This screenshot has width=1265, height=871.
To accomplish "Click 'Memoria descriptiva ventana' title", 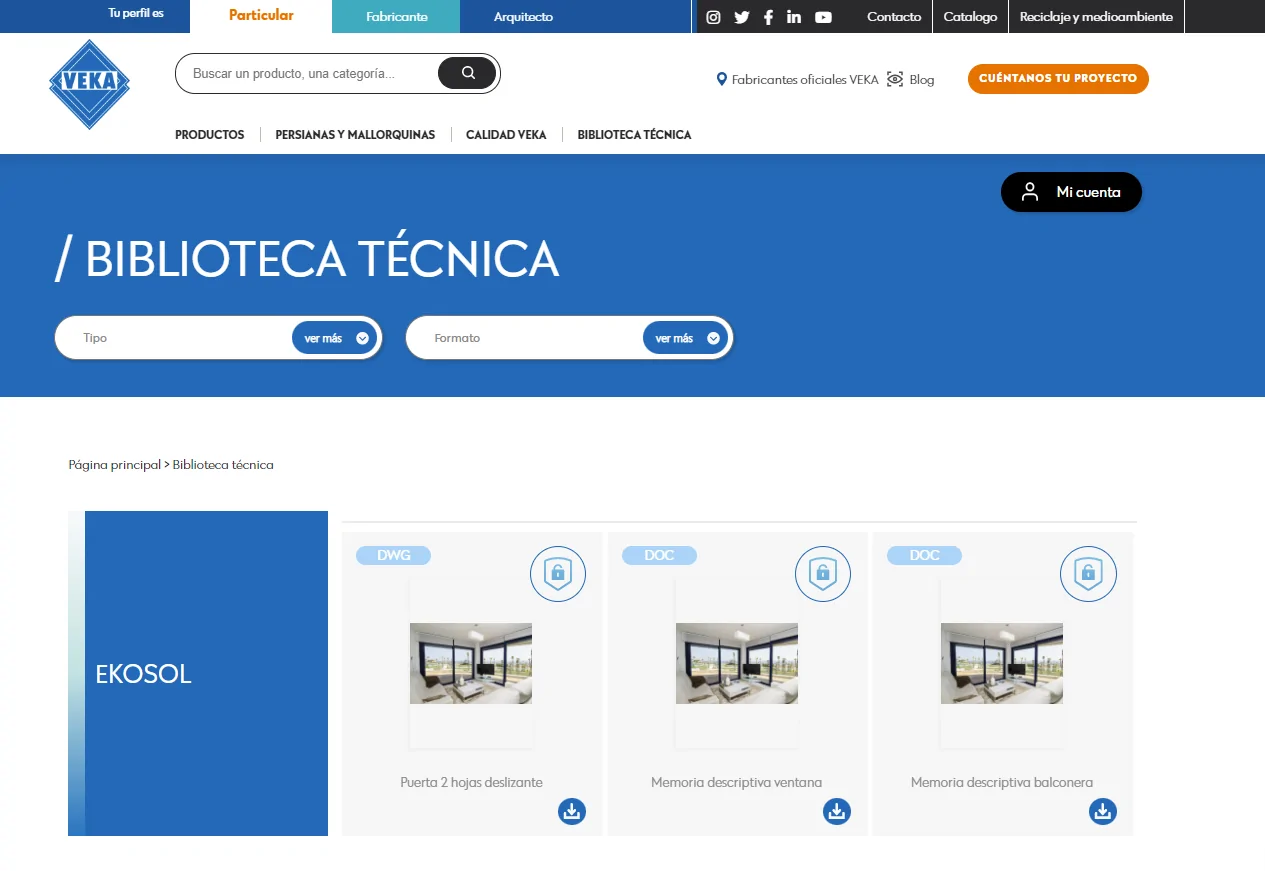I will click(x=737, y=783).
